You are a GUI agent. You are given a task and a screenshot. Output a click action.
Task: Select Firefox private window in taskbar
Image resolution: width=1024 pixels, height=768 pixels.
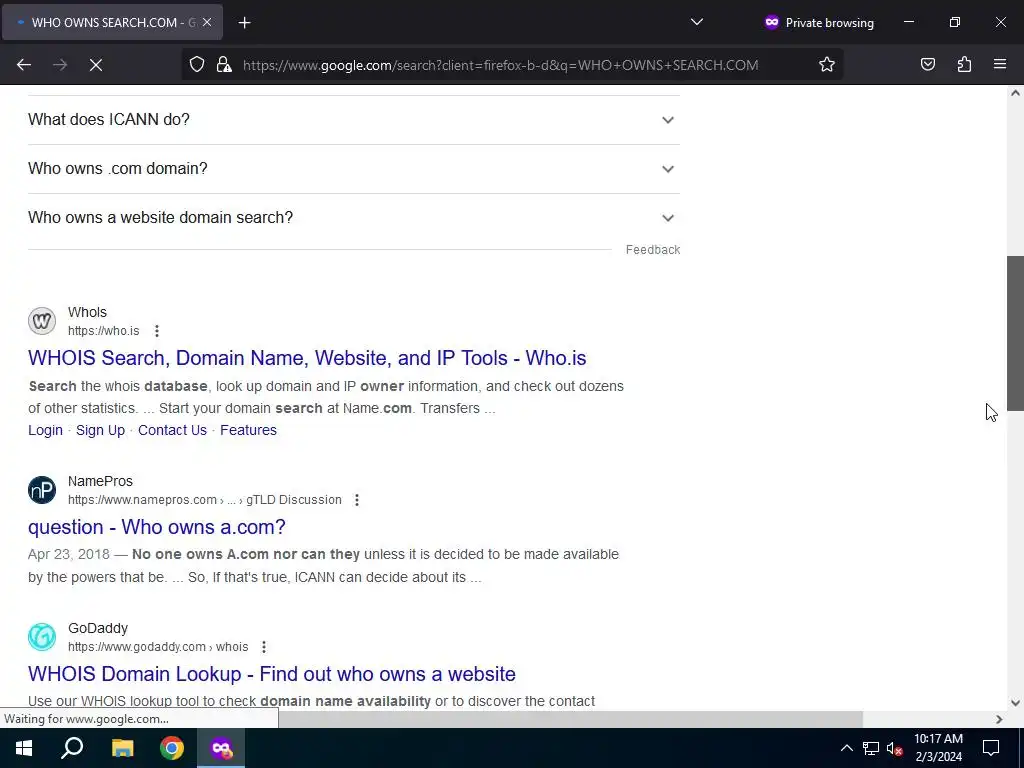click(221, 748)
